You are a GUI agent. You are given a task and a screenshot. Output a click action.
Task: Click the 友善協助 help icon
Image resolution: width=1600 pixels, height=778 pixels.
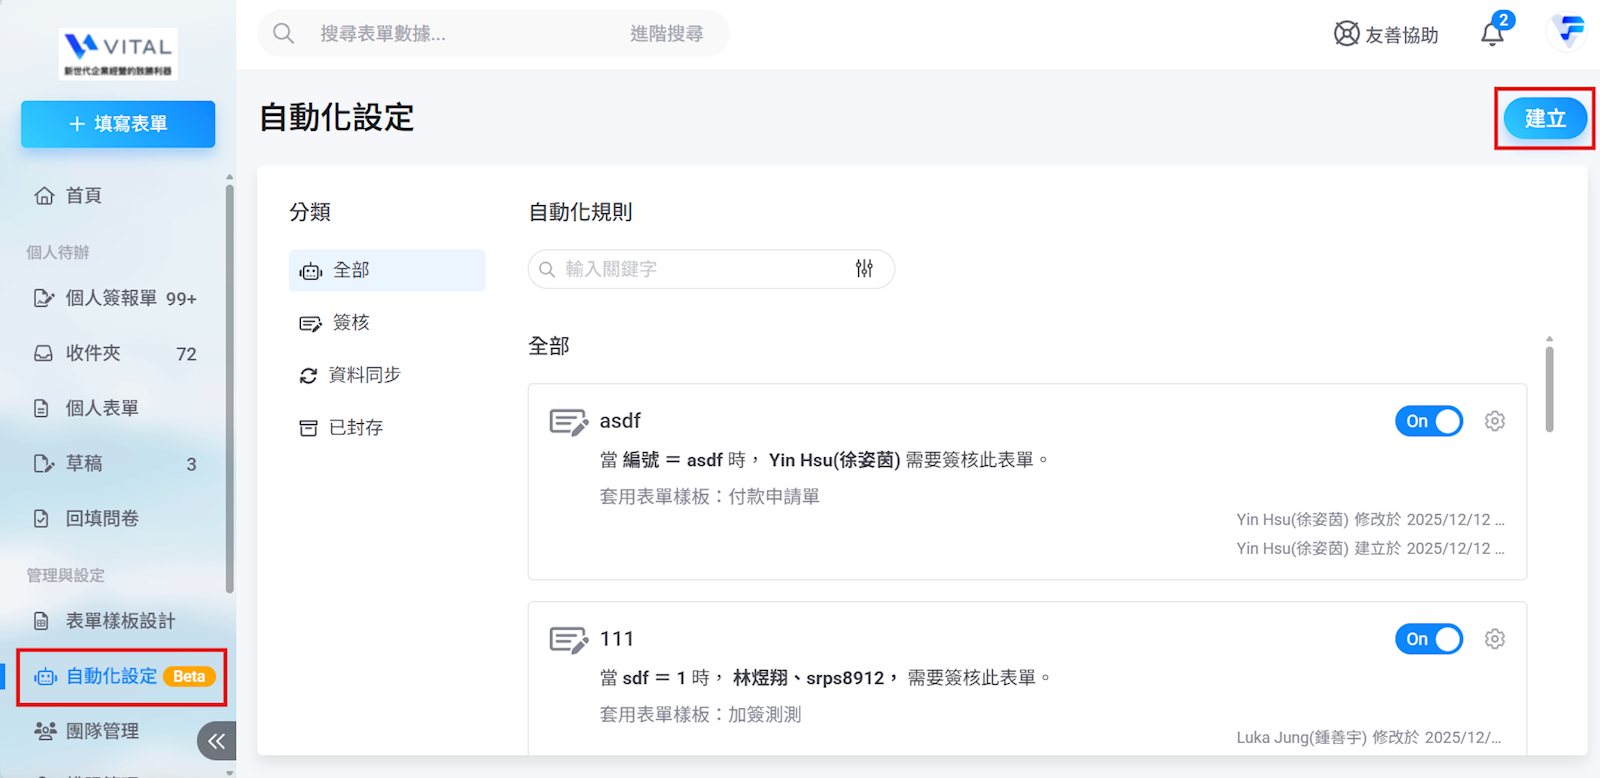point(1346,34)
